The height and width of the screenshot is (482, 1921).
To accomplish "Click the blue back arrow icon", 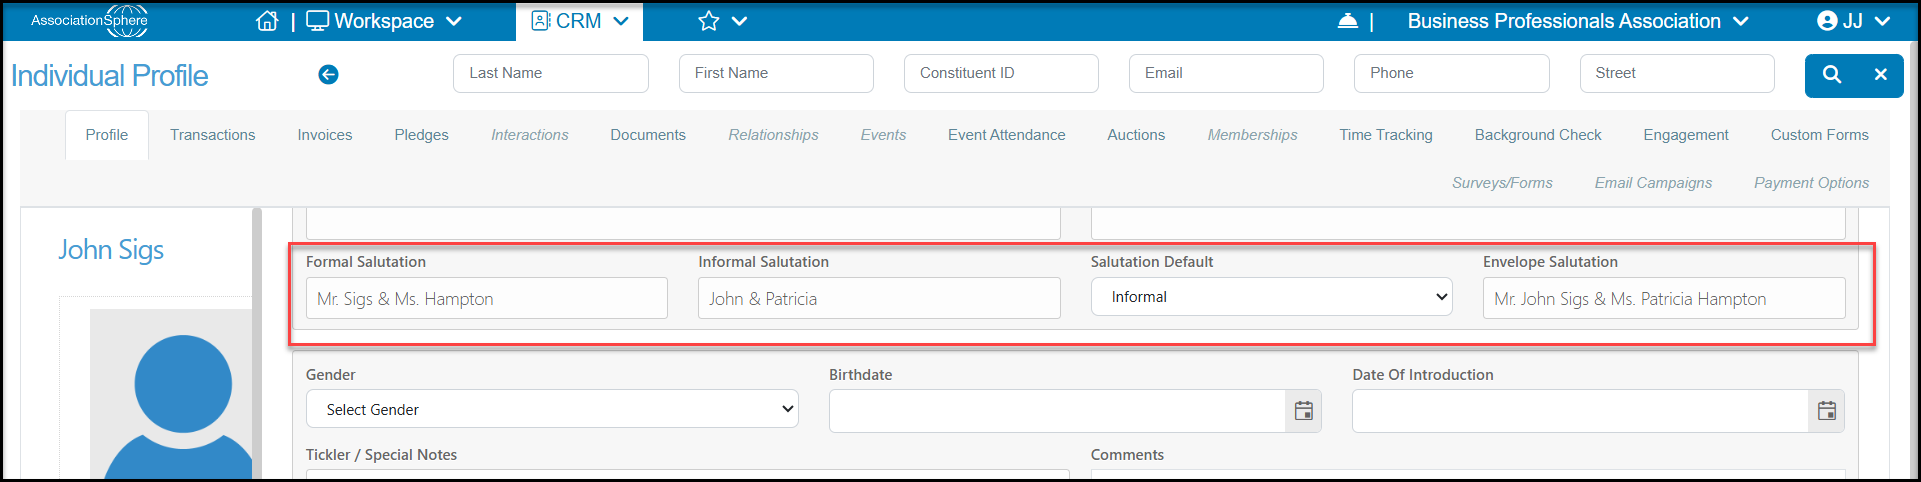I will pos(328,74).
